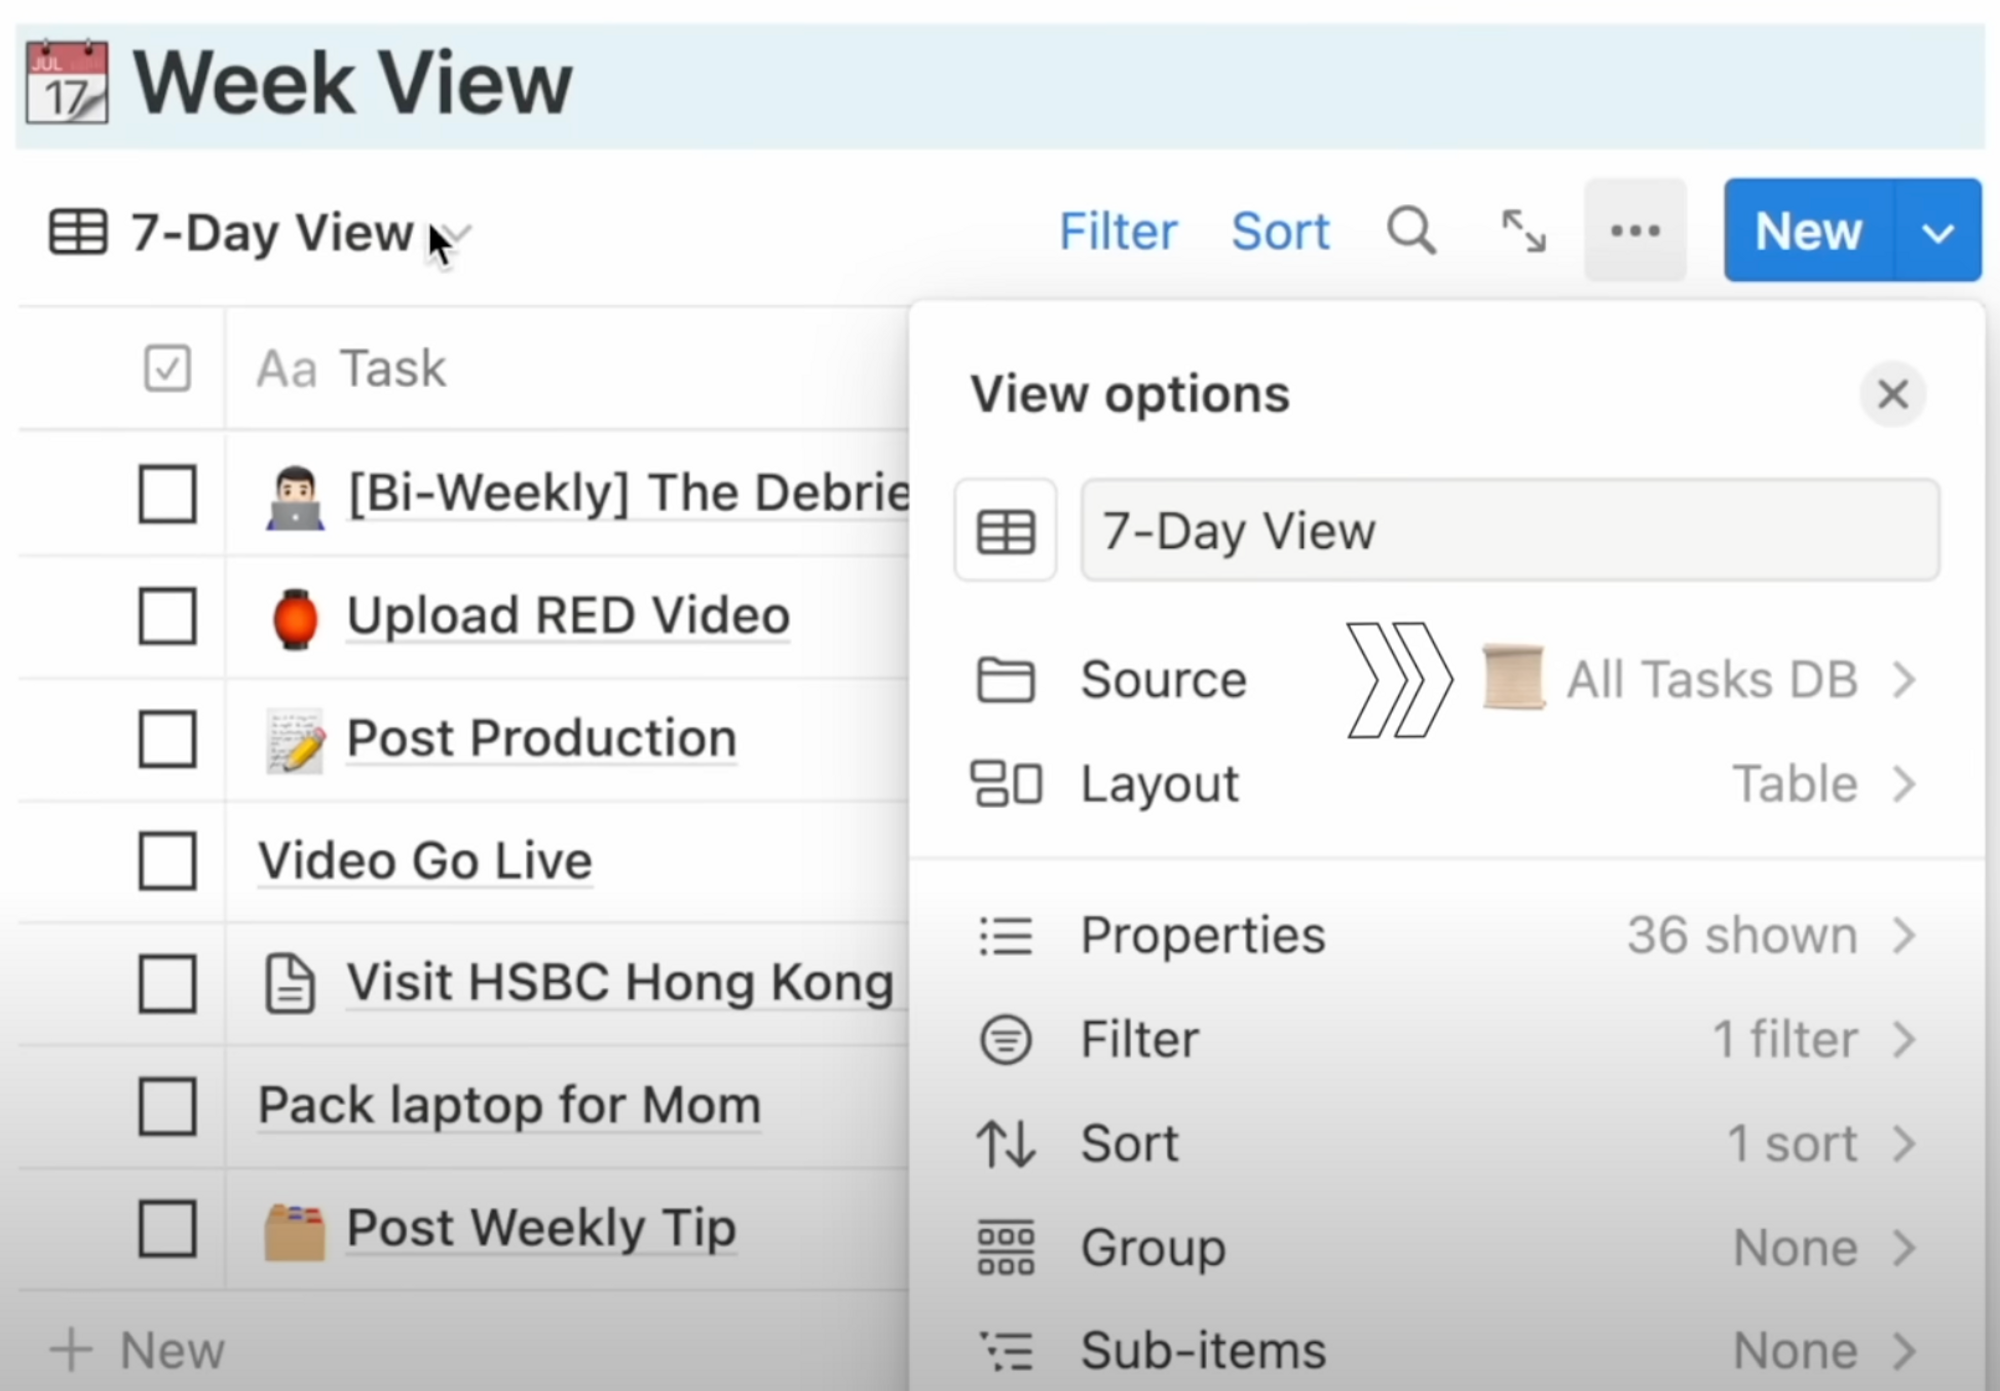The width and height of the screenshot is (2000, 1391).
Task: Open the three-dots view options menu
Action: tap(1635, 232)
